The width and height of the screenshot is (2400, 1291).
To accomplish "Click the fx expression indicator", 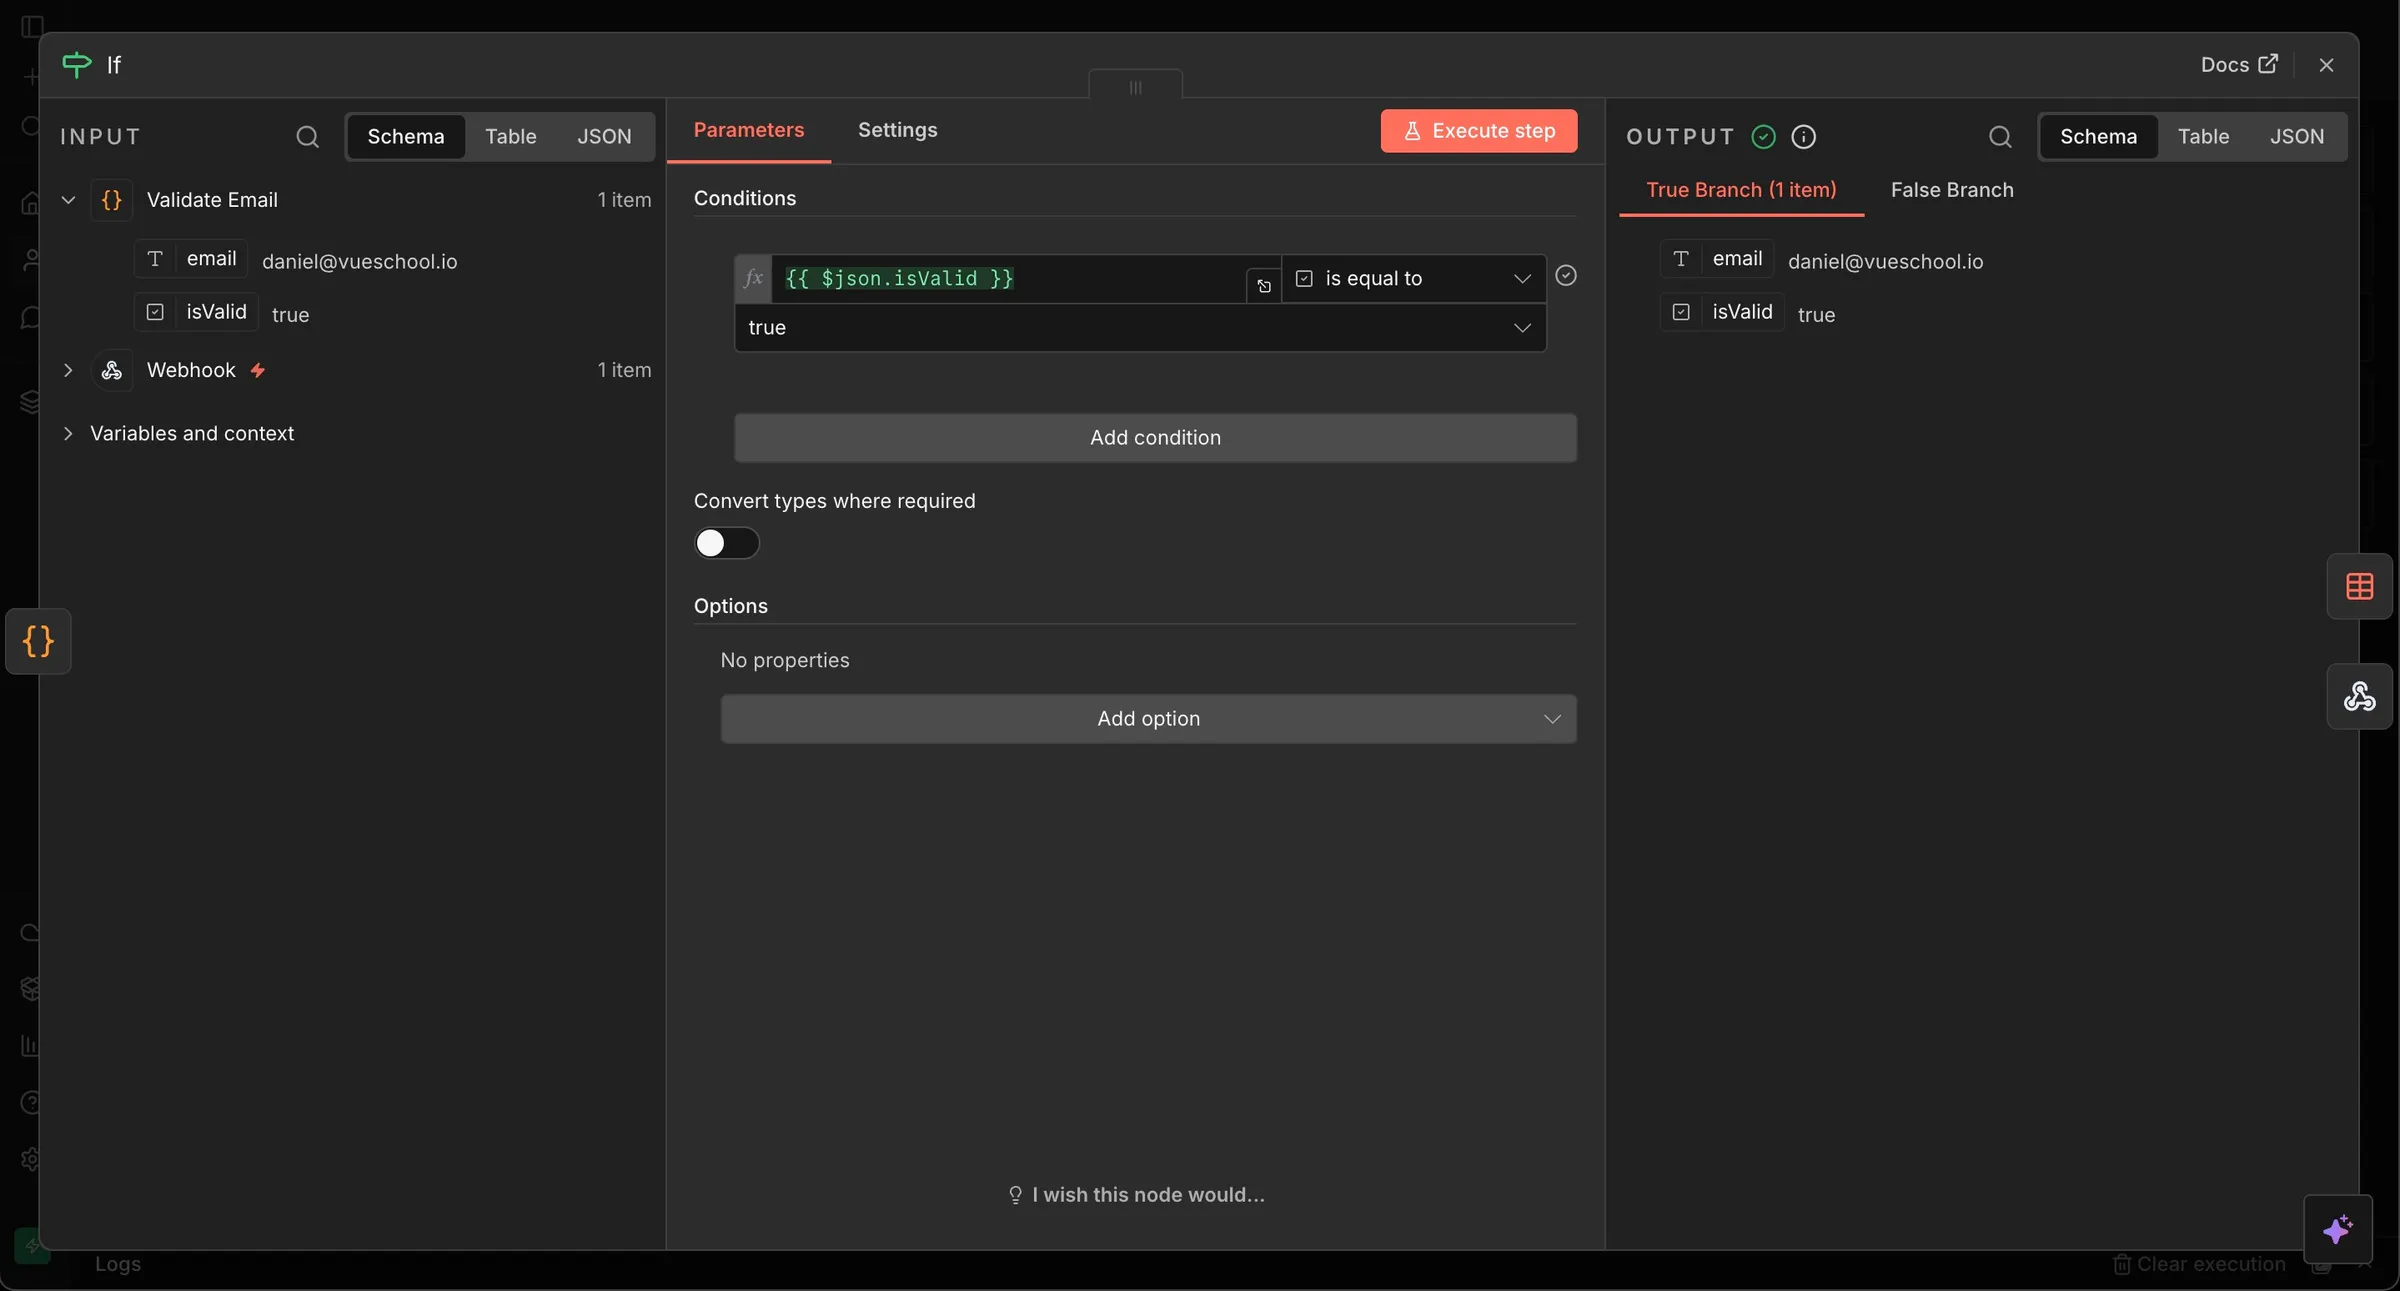I will click(x=753, y=278).
